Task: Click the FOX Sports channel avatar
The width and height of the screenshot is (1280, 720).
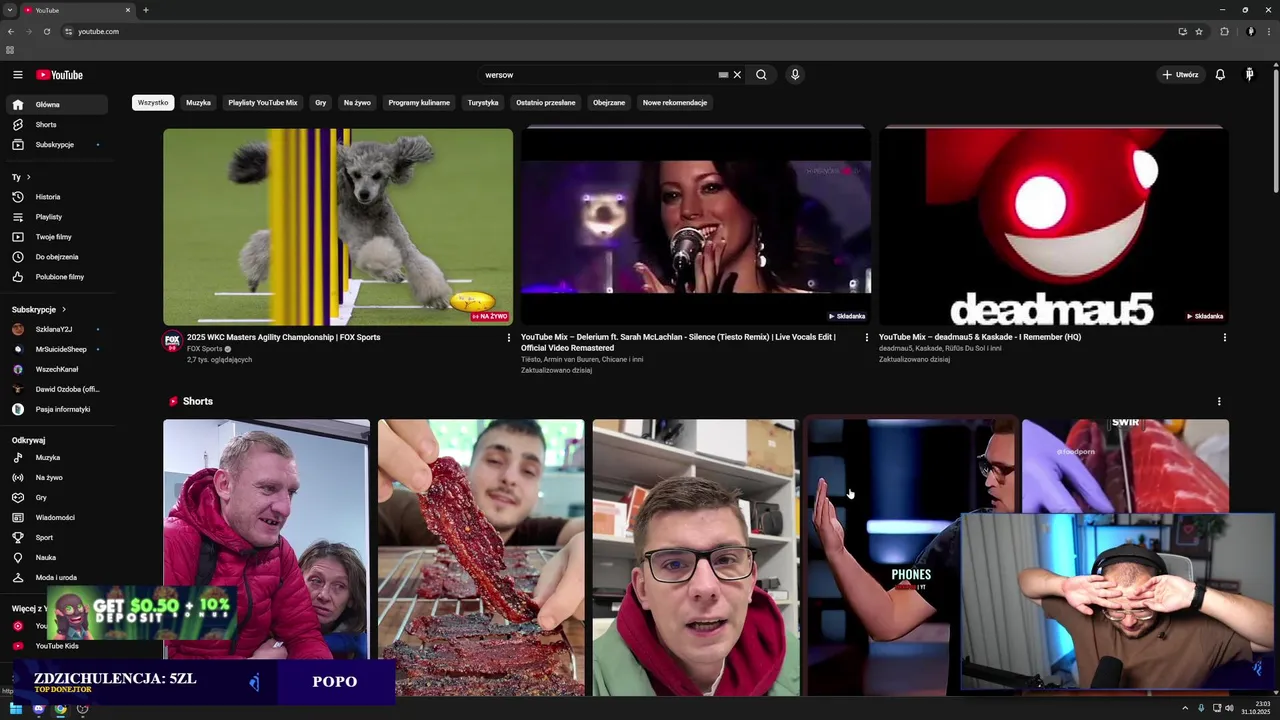Action: 172,341
